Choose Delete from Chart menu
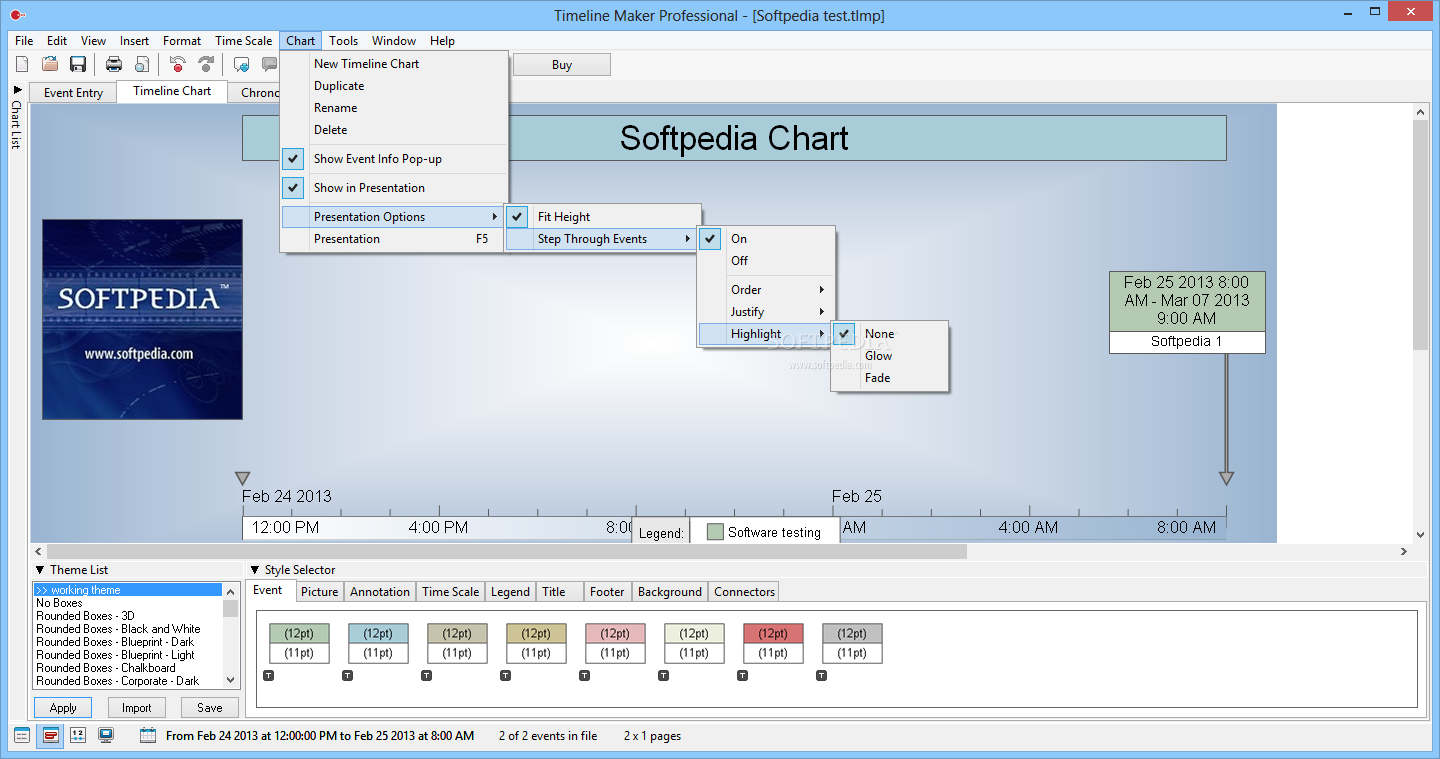1440x759 pixels. click(395, 130)
